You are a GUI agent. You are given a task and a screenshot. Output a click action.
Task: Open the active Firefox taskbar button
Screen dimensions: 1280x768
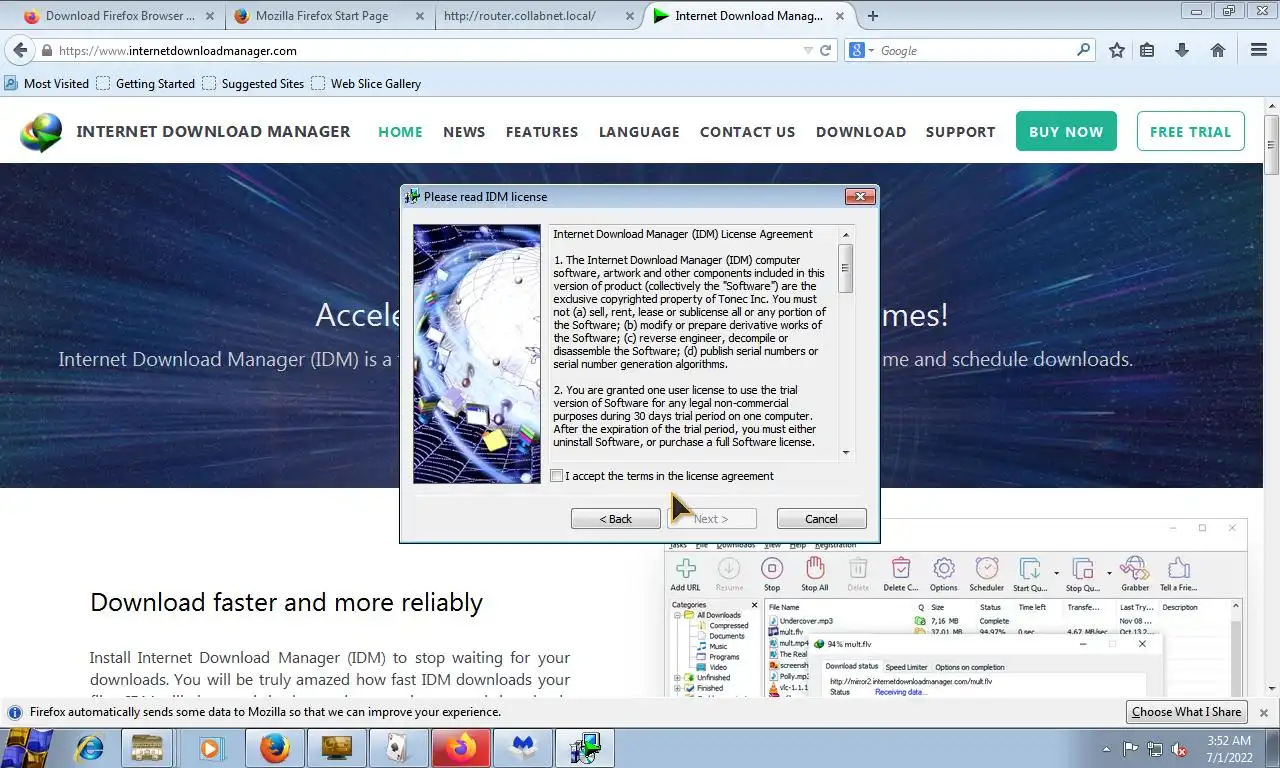click(x=461, y=748)
